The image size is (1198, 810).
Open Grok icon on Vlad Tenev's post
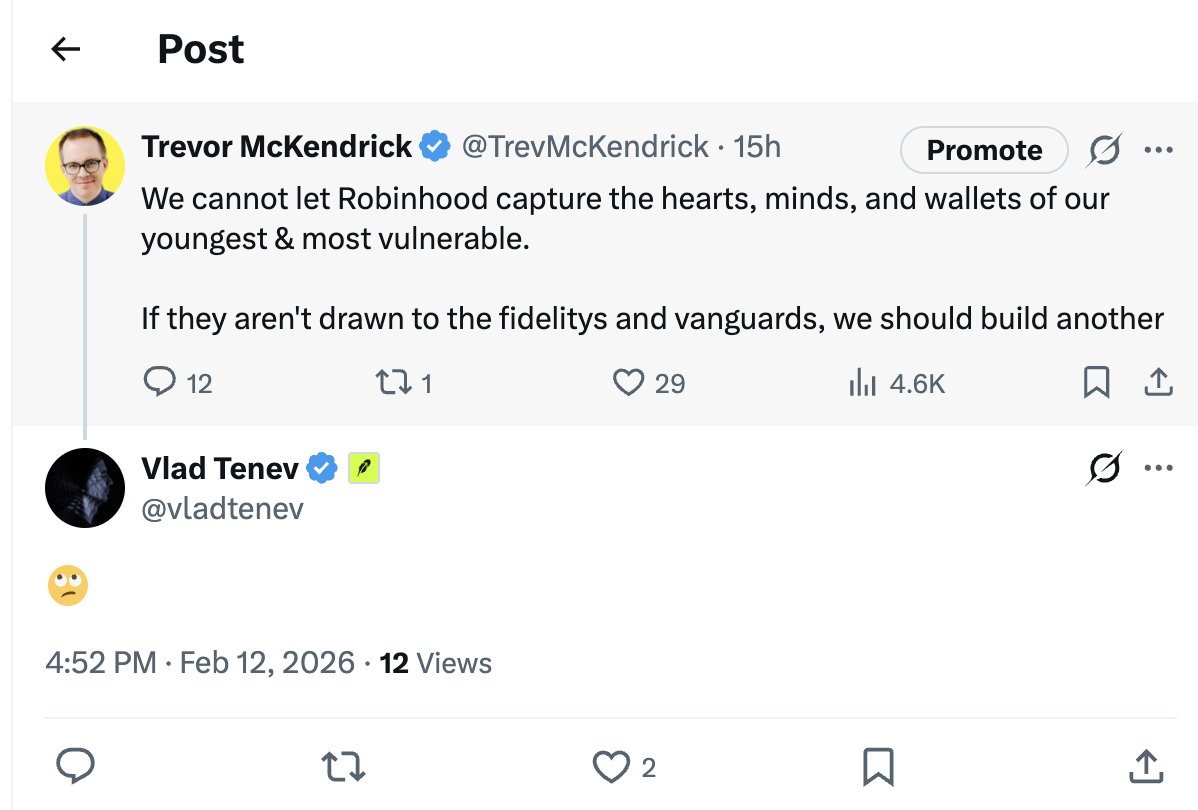[1104, 468]
